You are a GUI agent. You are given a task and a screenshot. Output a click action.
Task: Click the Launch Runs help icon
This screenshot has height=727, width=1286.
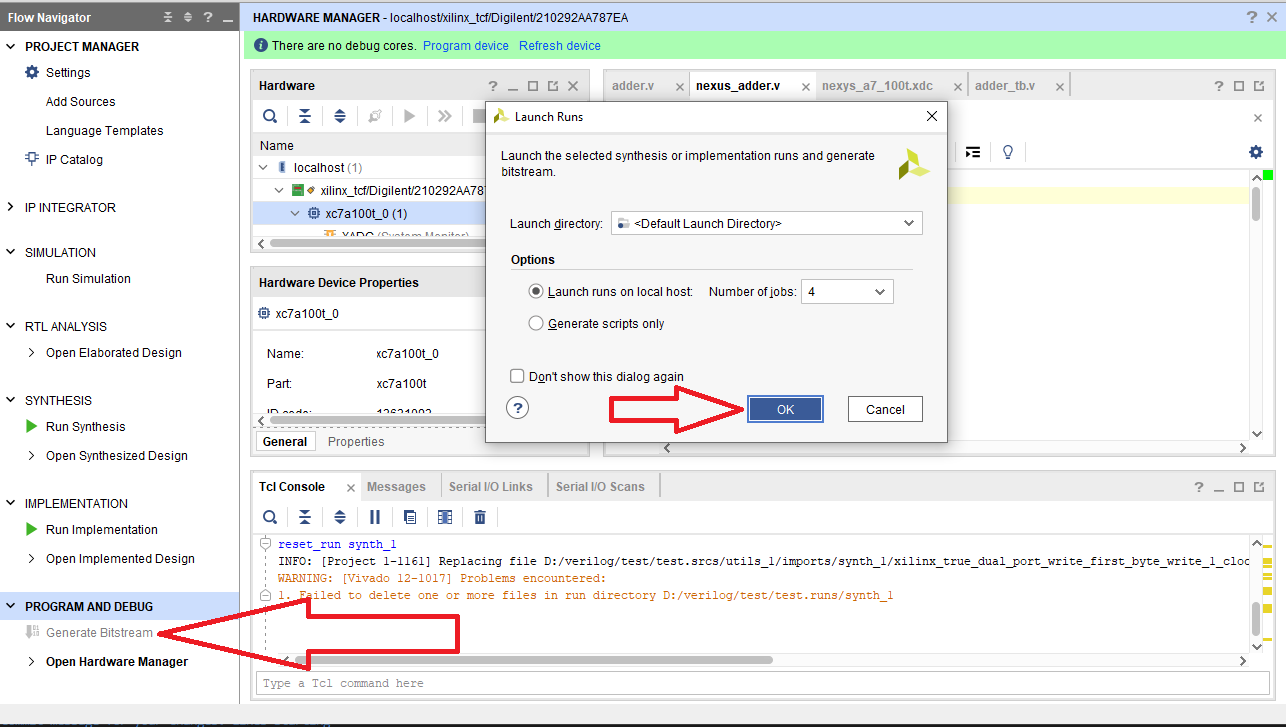pos(517,408)
